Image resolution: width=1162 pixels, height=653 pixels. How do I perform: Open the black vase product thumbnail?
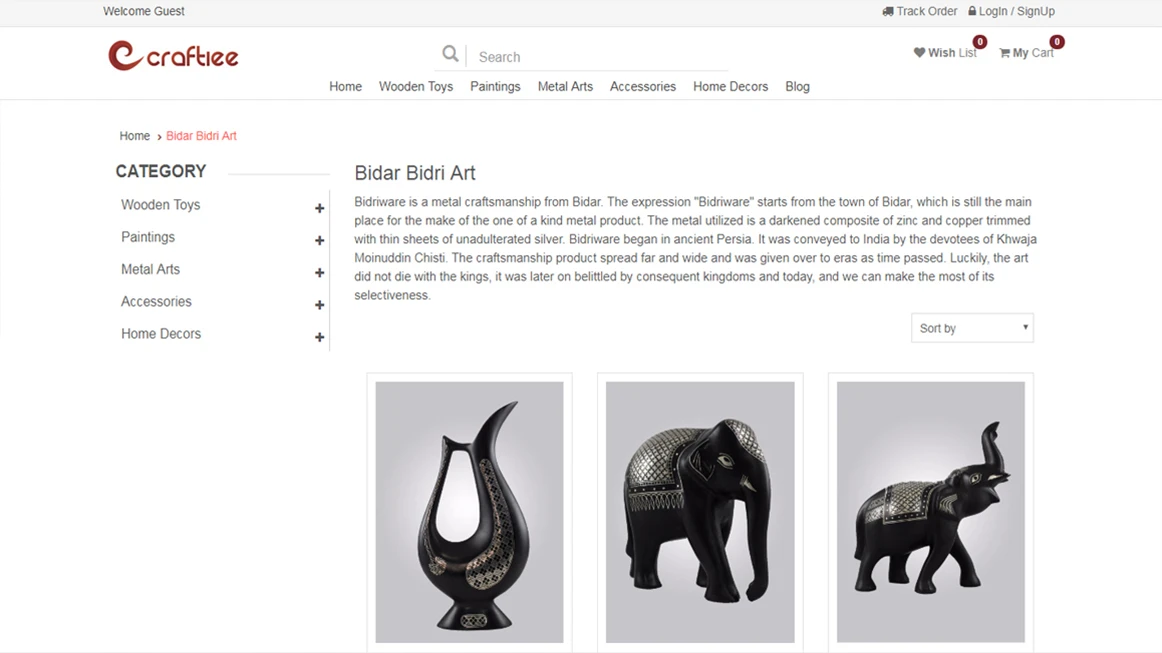[x=469, y=511]
